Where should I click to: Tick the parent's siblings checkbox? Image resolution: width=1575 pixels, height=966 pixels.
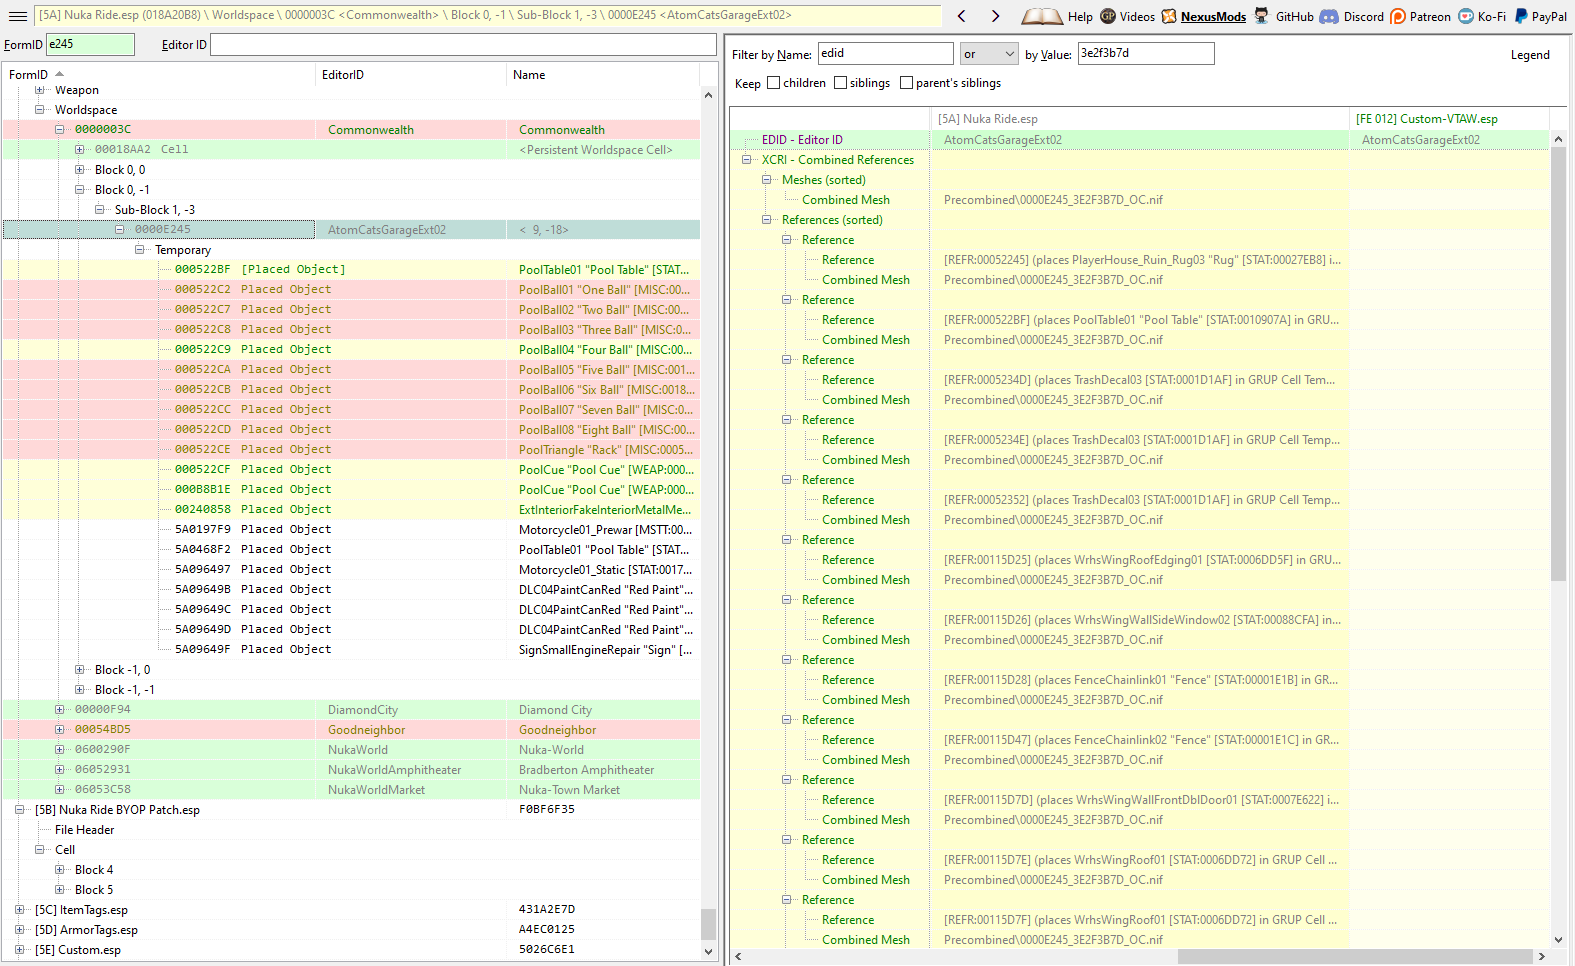tap(906, 83)
